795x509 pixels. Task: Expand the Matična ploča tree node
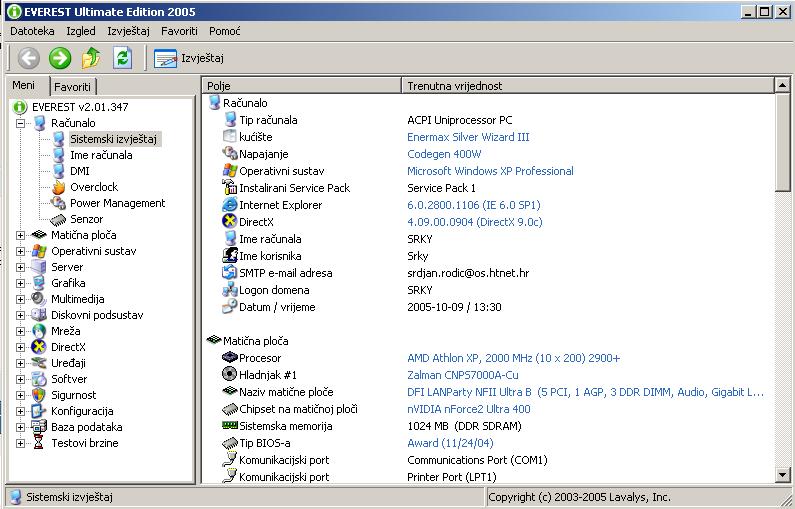(21, 235)
